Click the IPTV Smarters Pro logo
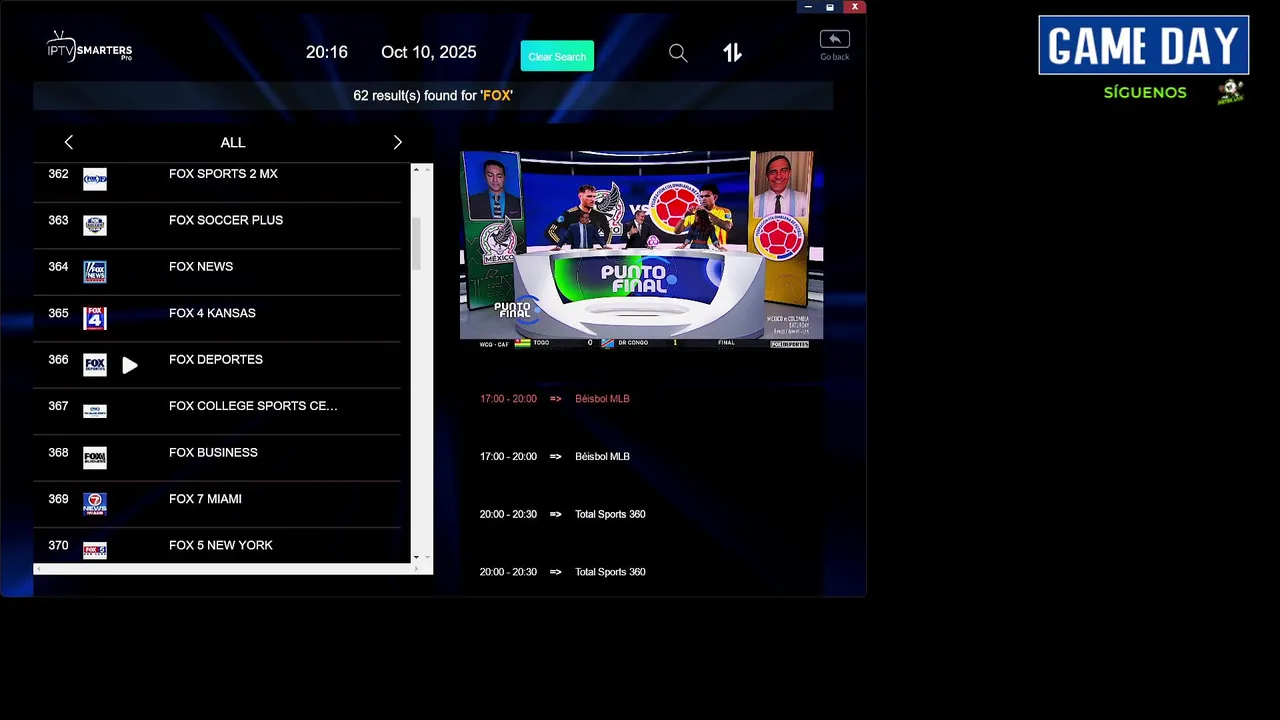1280x720 pixels. pyautogui.click(x=90, y=46)
